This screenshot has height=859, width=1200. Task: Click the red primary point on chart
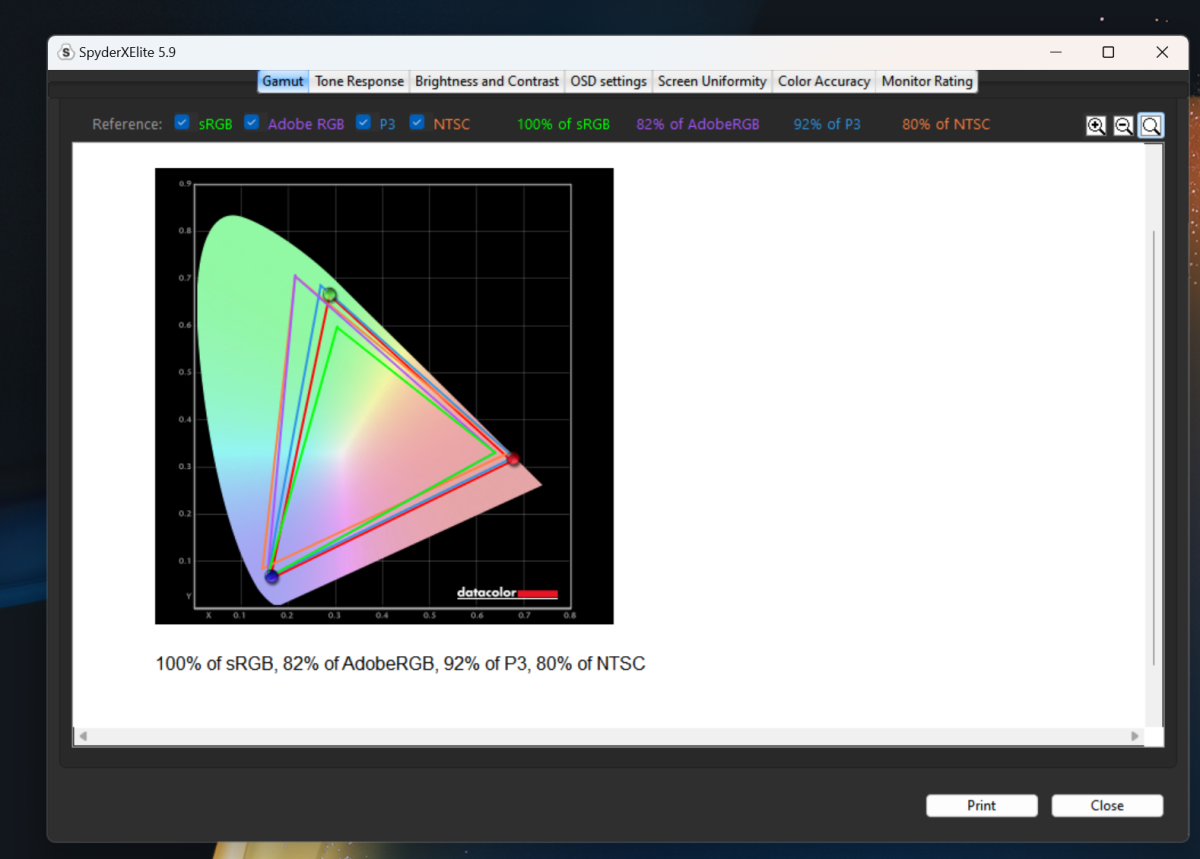513,459
